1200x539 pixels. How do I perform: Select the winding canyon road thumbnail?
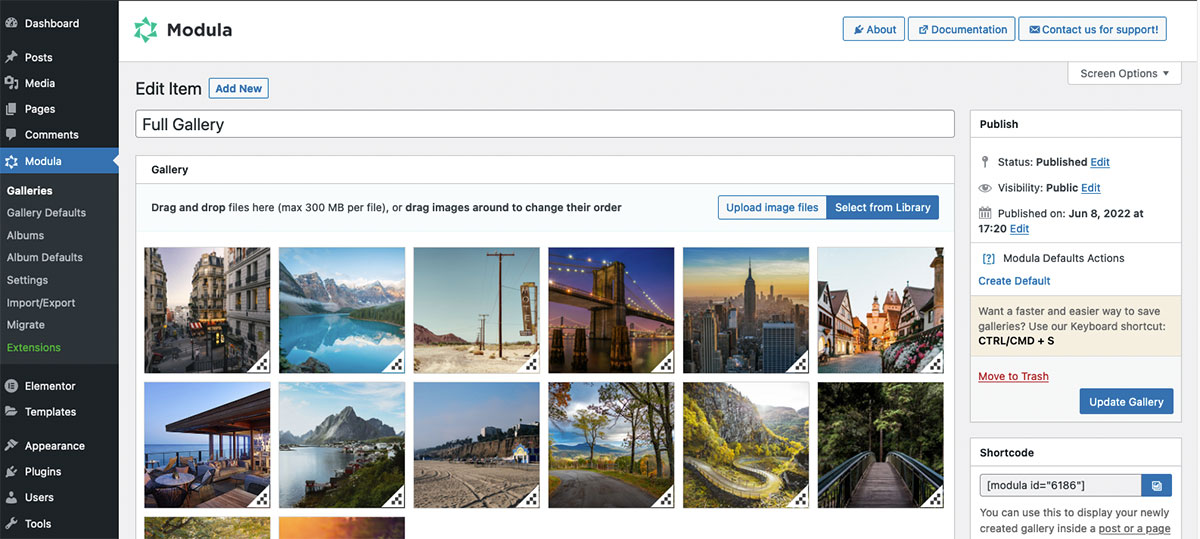[x=746, y=445]
